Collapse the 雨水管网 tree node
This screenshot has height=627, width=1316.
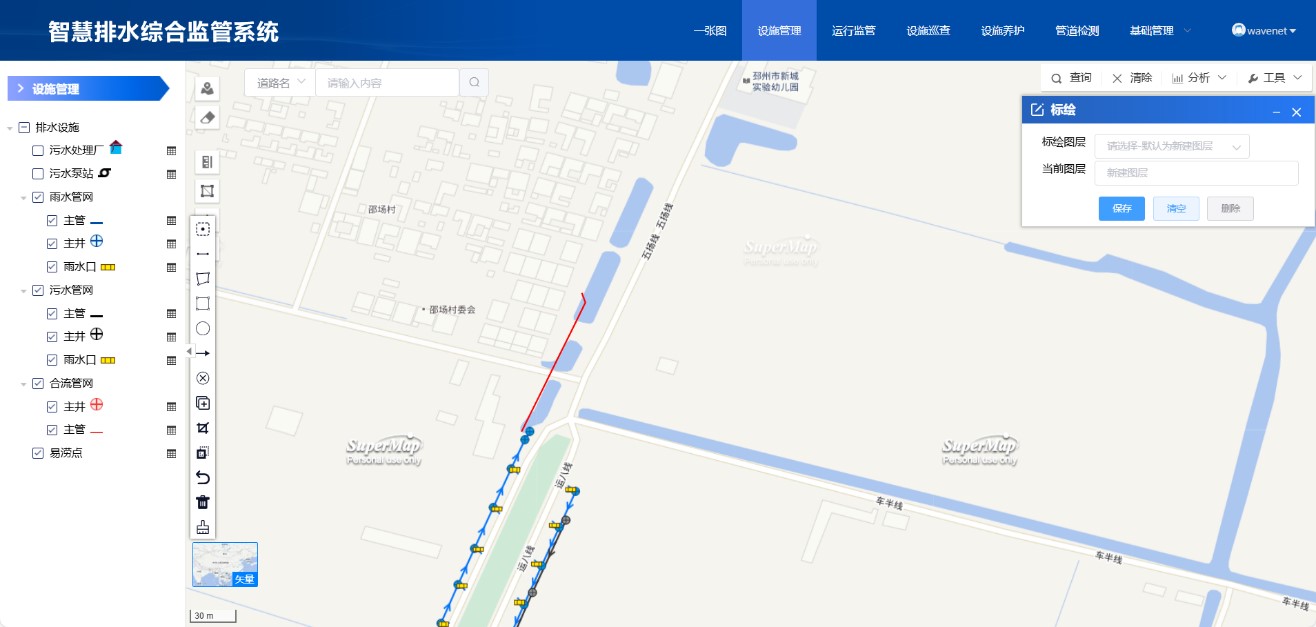23,198
